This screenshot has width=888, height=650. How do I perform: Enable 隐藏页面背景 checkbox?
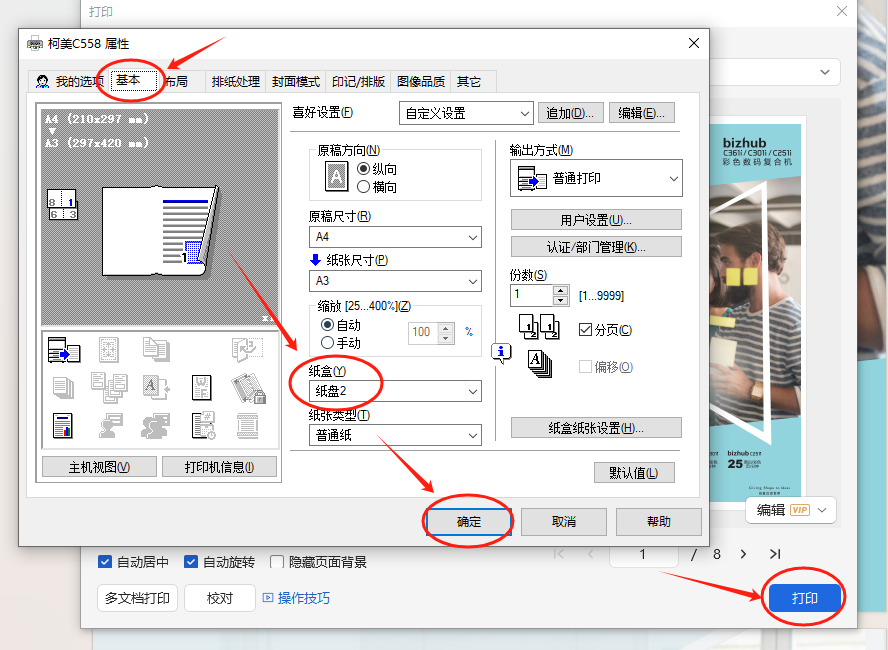click(x=278, y=562)
